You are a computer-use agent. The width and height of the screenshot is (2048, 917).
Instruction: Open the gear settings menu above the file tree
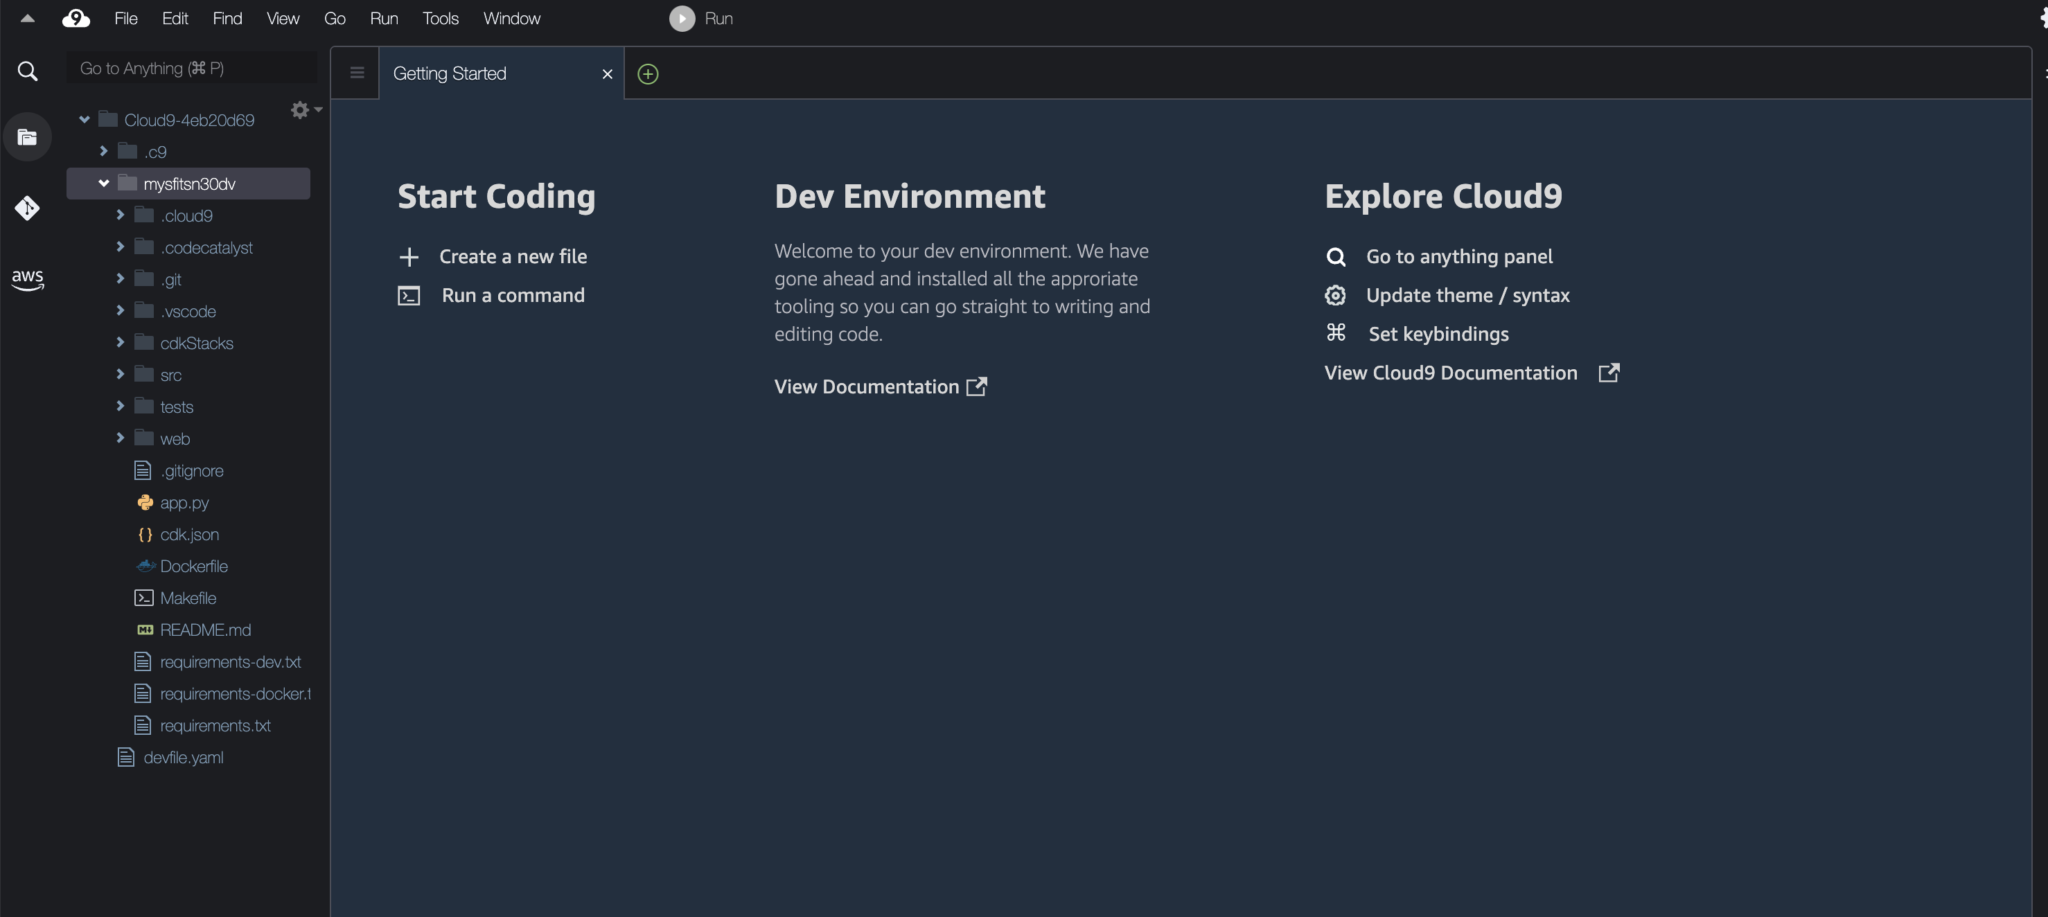point(298,110)
